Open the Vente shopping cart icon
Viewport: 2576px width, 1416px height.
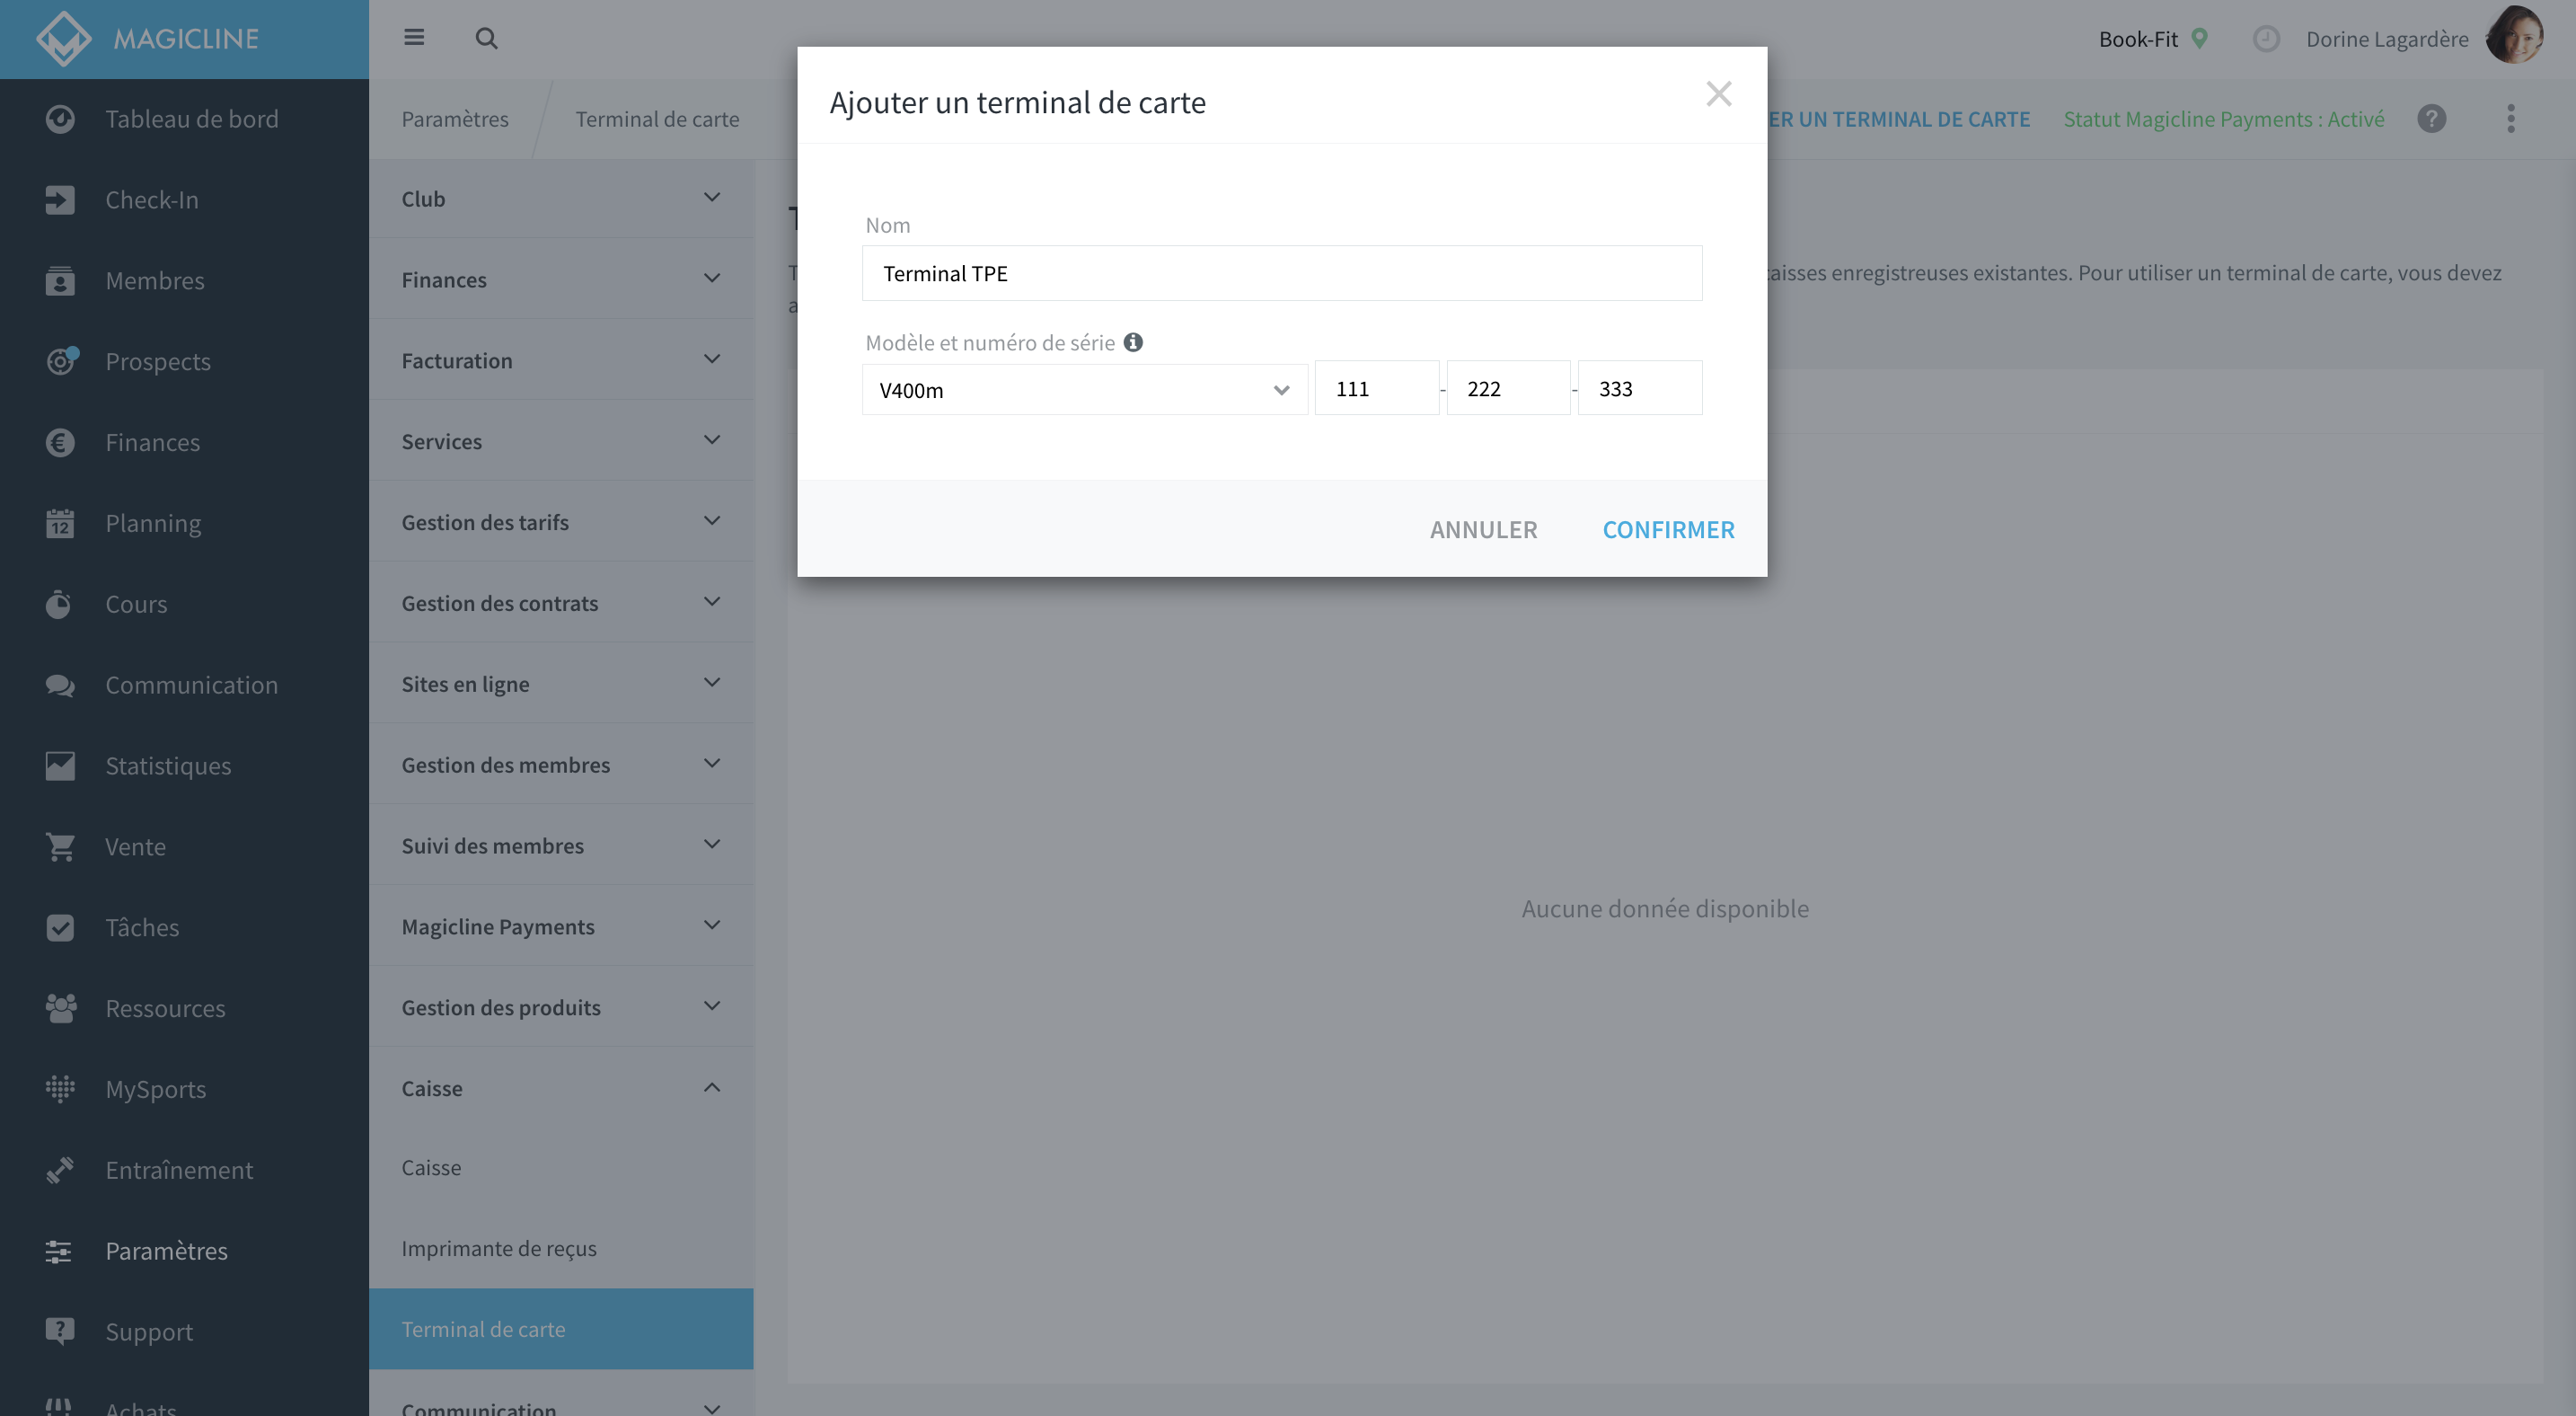pos(60,846)
